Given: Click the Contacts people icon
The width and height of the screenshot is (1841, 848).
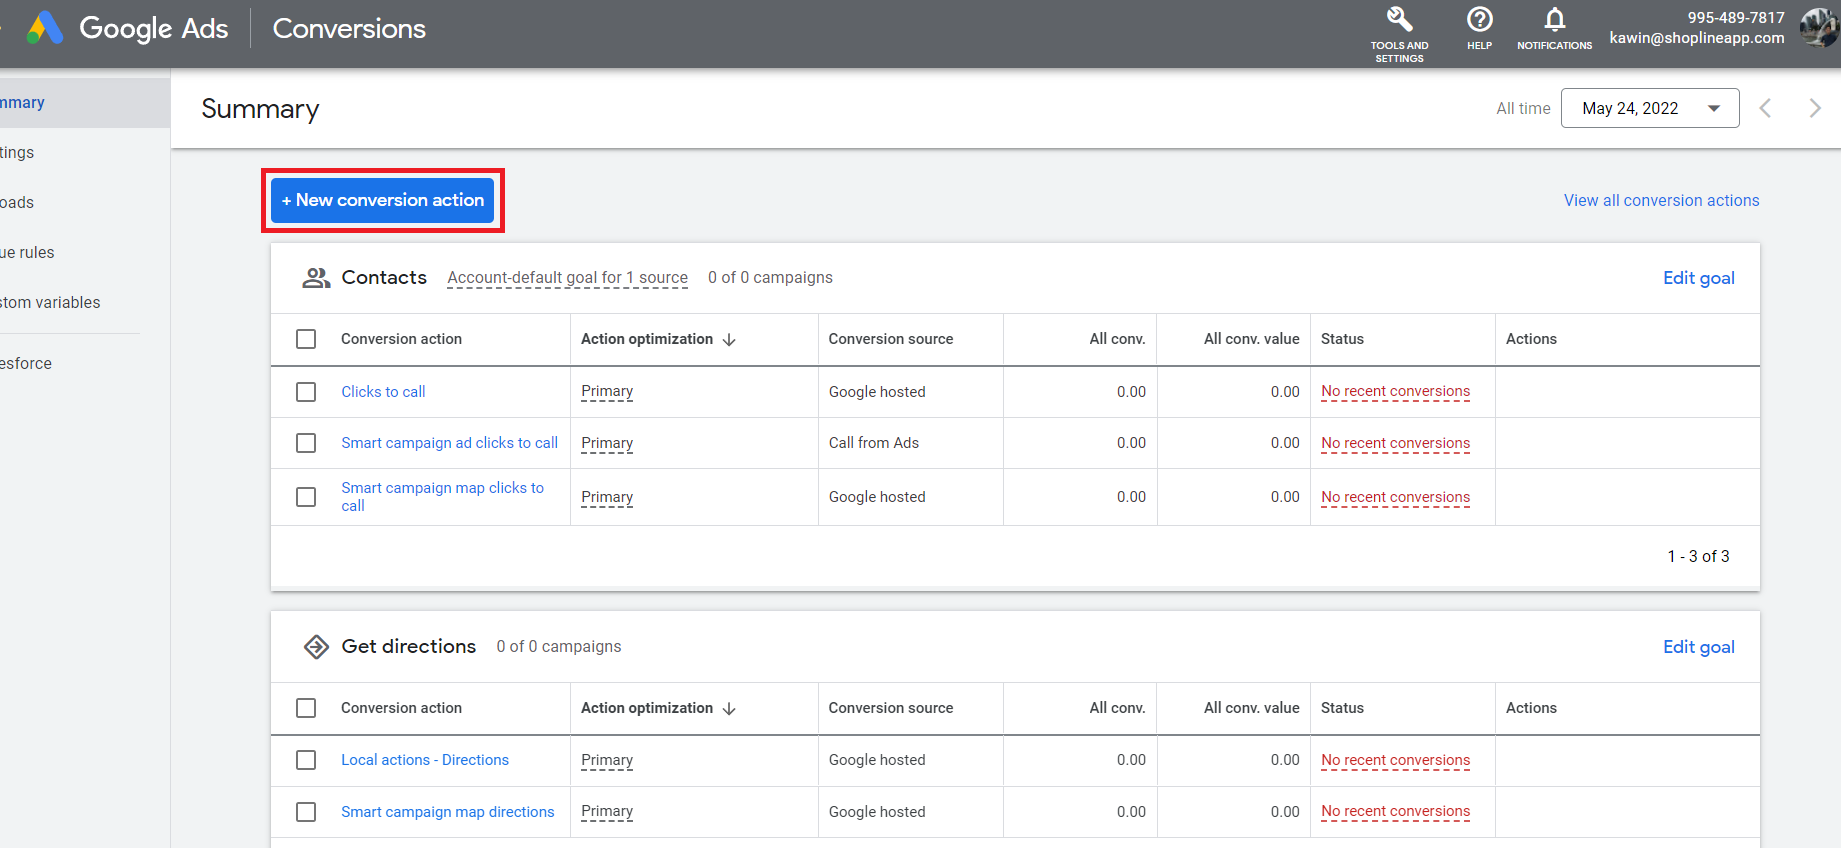Looking at the screenshot, I should (x=316, y=278).
